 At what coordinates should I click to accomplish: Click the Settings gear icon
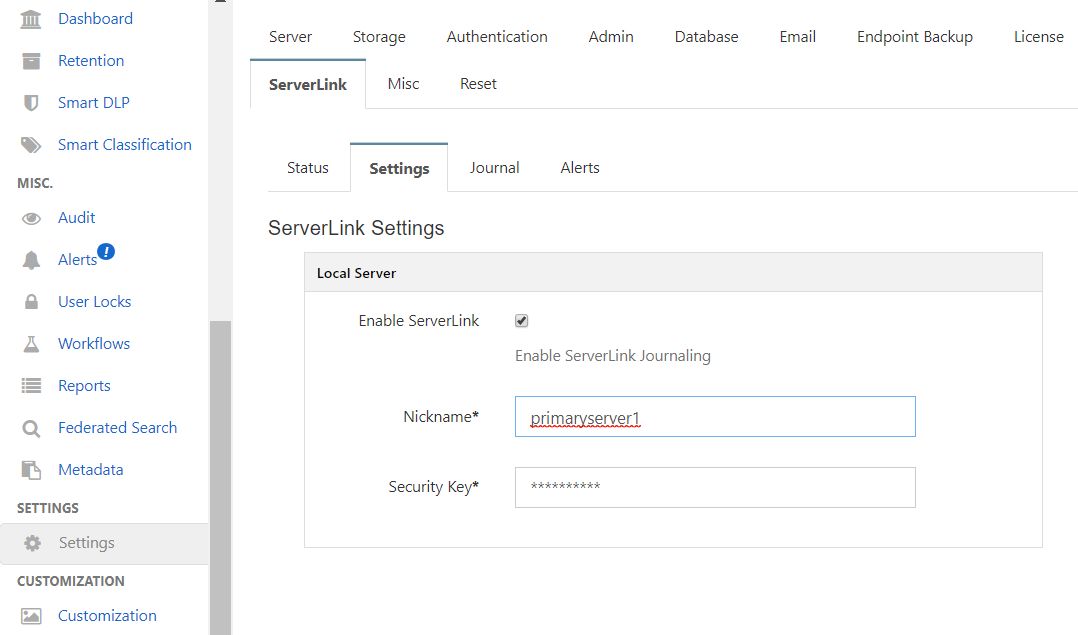[32, 543]
